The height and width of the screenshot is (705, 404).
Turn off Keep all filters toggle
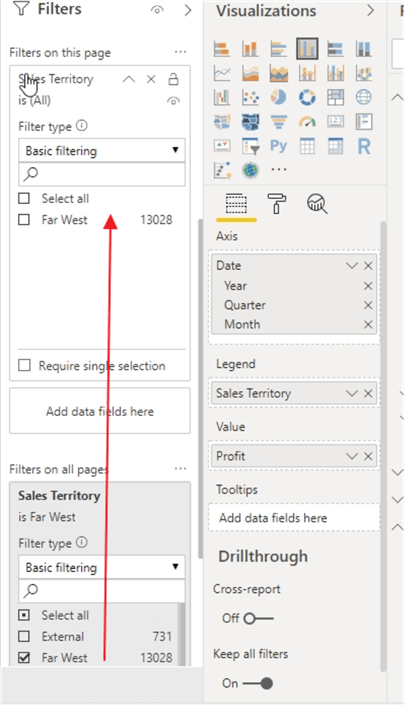[x=258, y=683]
